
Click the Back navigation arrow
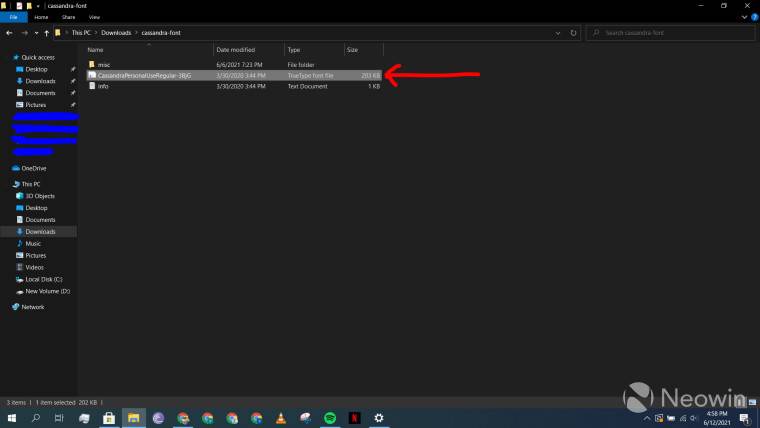point(9,33)
